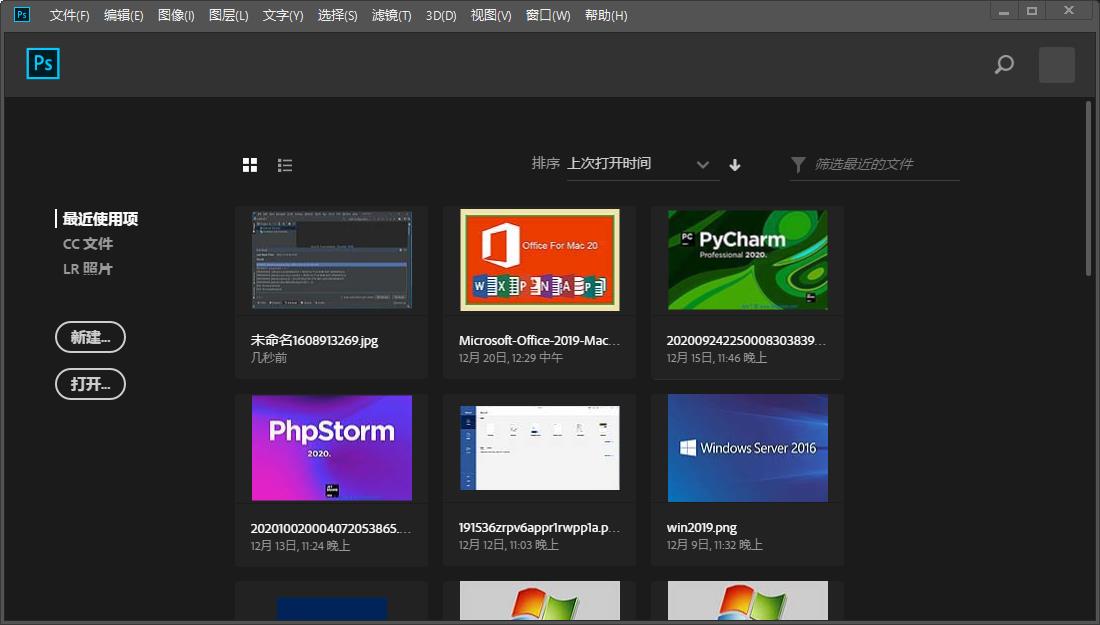Click the 12月 20日, 12:29 中午 timestamp
This screenshot has width=1100, height=625.
point(511,358)
